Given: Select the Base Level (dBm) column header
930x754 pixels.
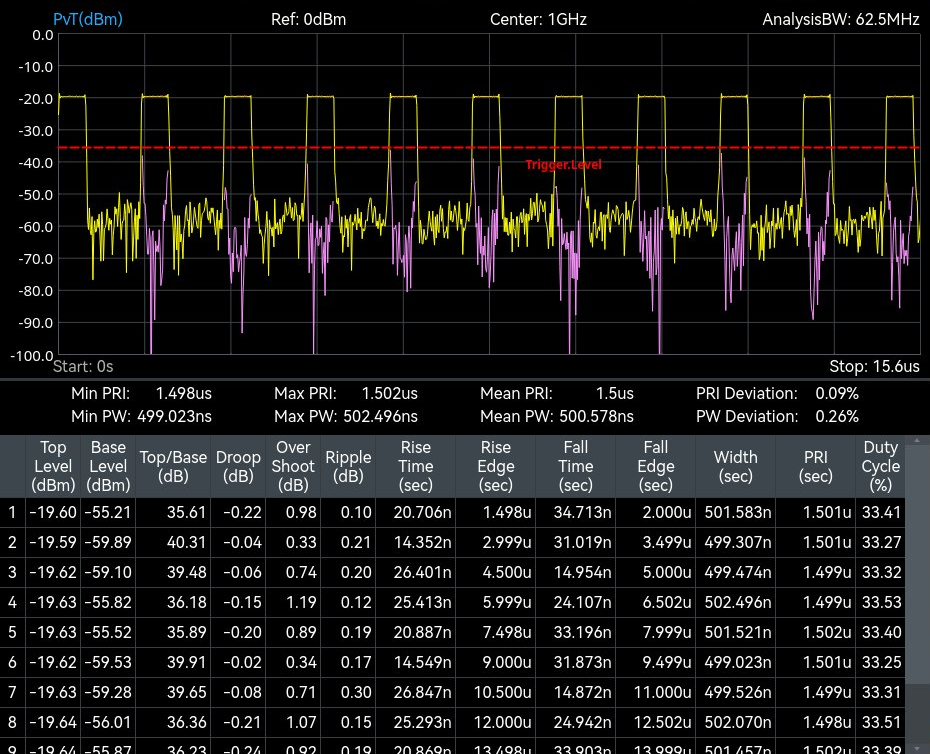Looking at the screenshot, I should pos(108,466).
